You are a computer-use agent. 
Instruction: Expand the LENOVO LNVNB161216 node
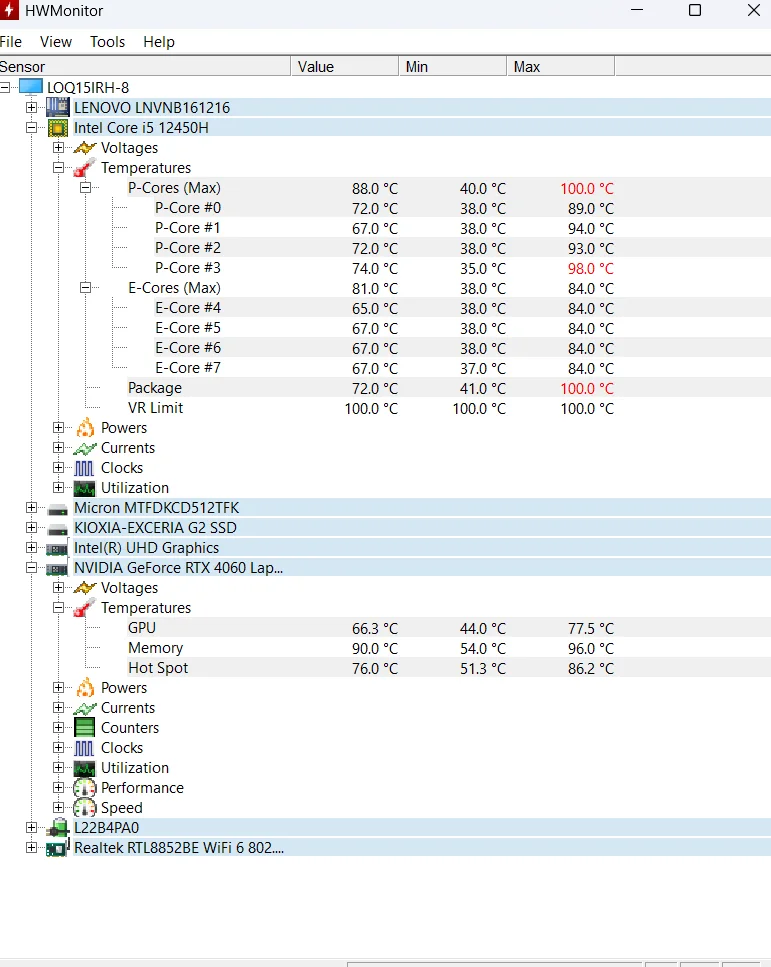click(31, 107)
